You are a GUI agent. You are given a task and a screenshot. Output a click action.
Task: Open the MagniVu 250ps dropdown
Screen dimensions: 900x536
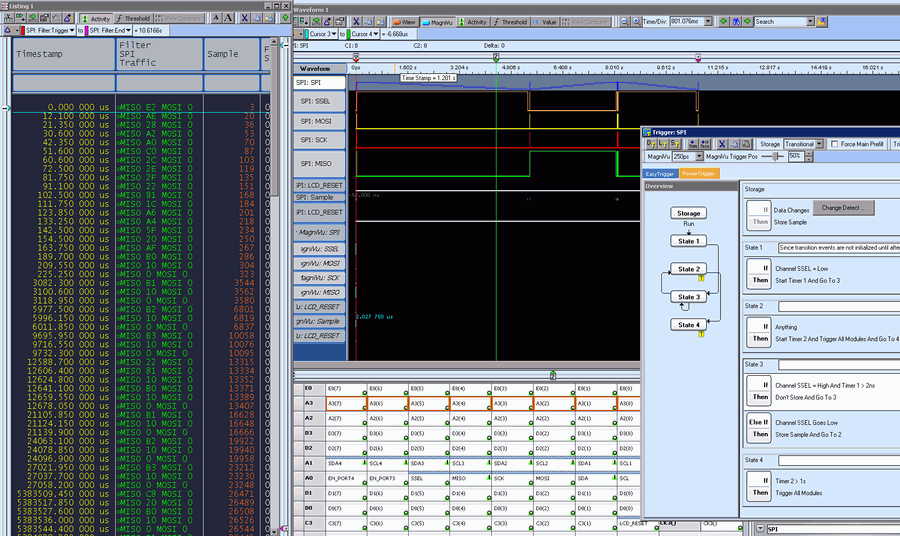point(699,157)
